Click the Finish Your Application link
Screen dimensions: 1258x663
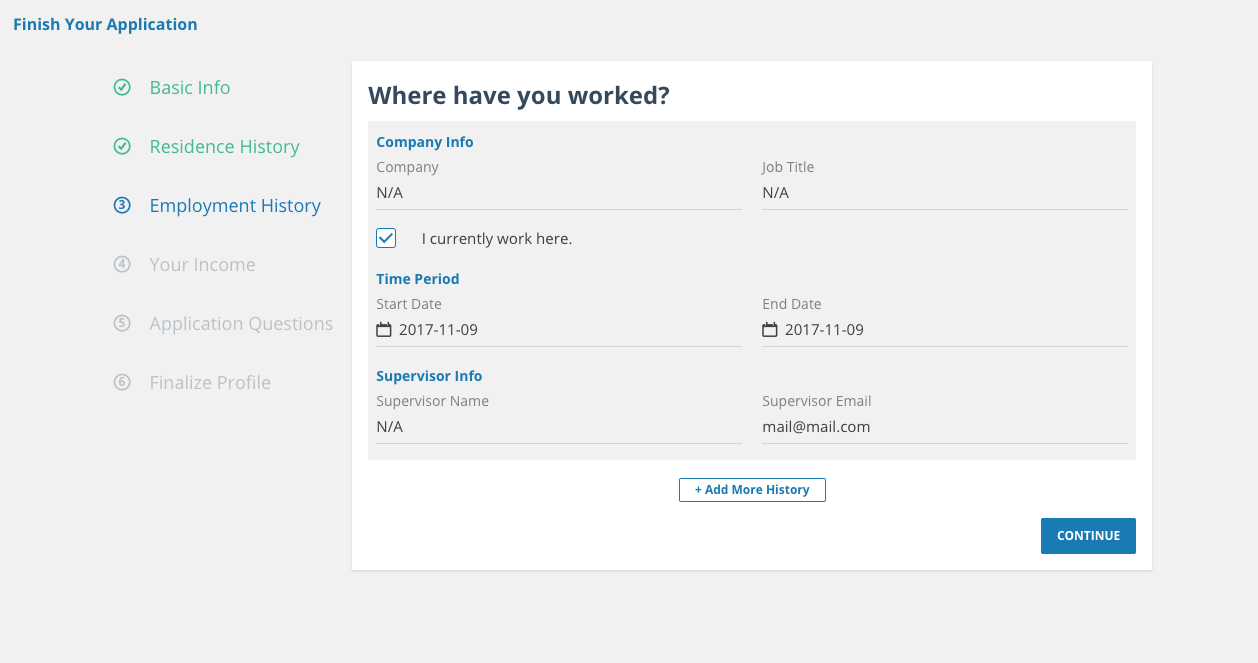coord(105,25)
